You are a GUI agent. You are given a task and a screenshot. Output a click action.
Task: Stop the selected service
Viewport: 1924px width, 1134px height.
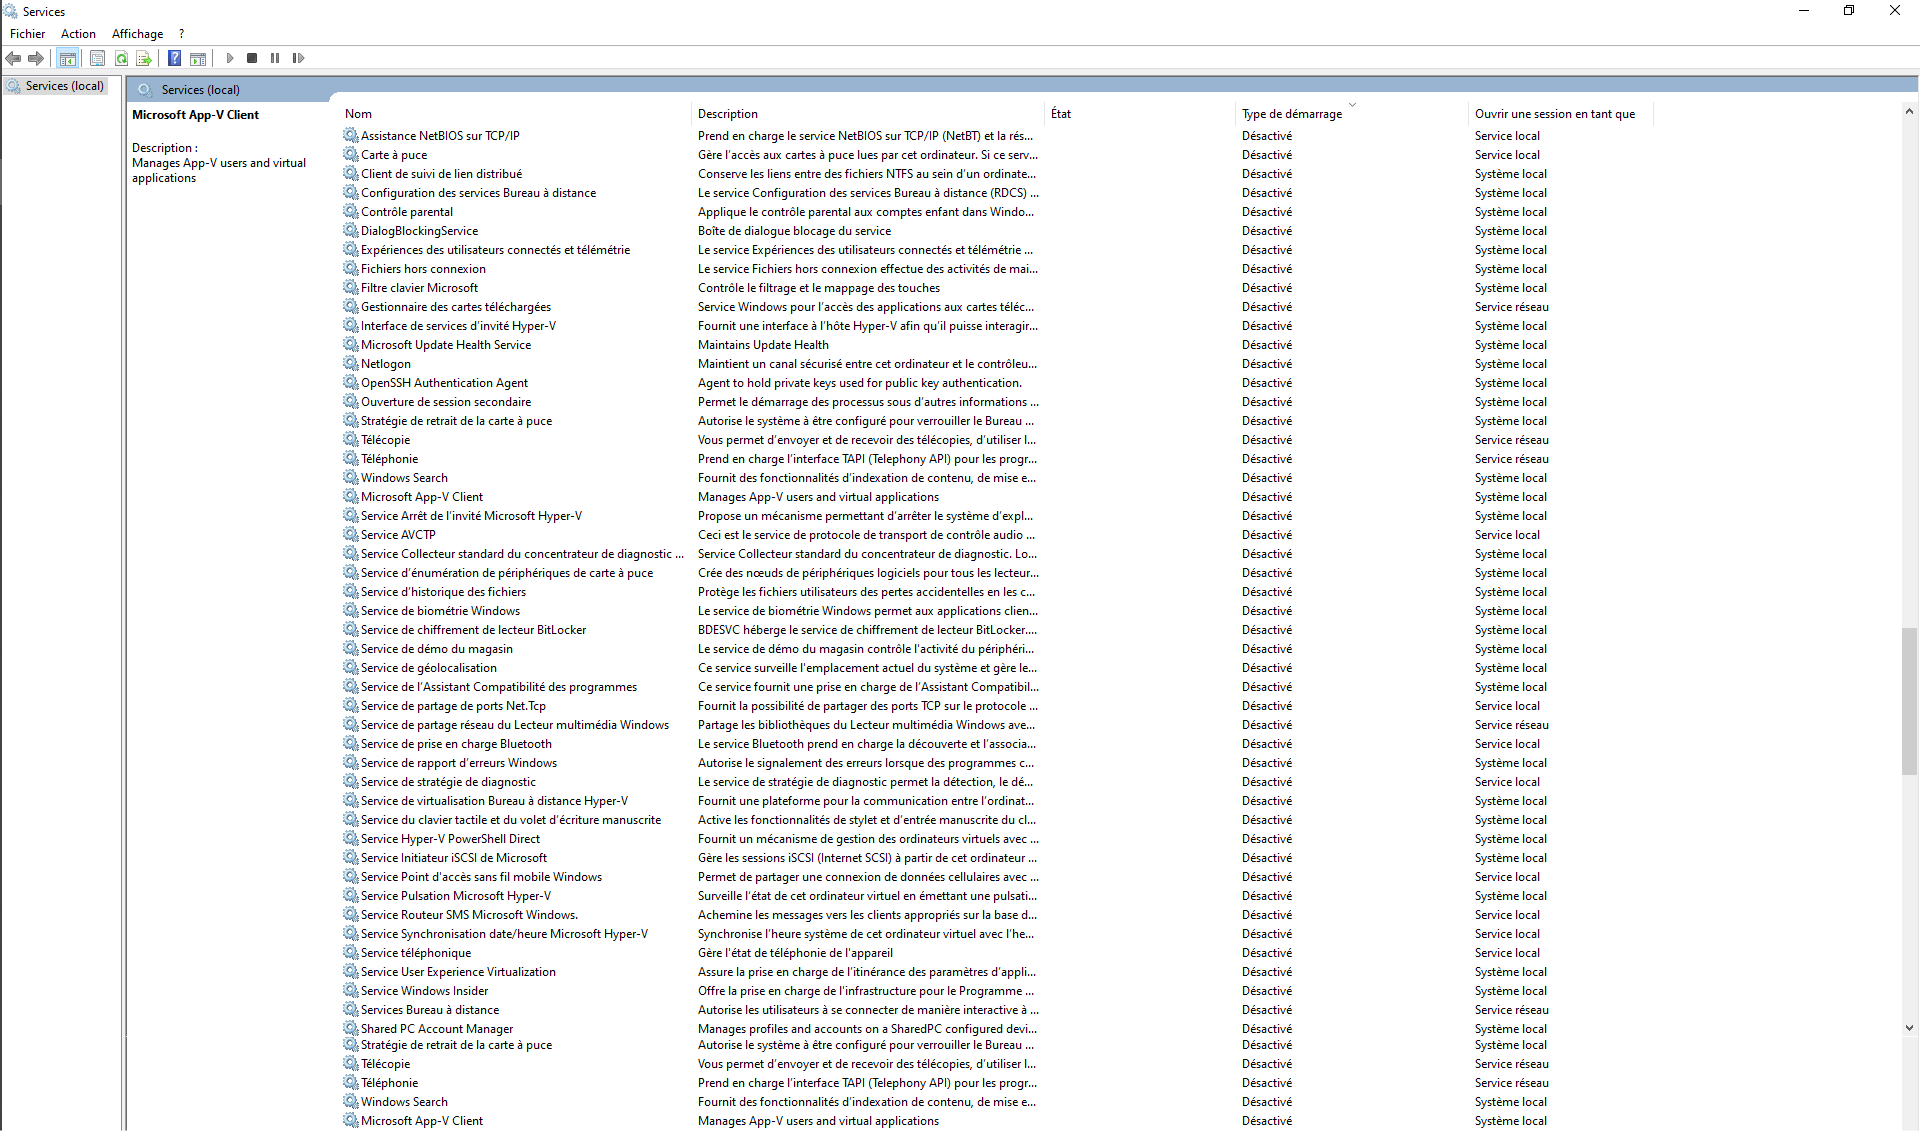point(252,59)
